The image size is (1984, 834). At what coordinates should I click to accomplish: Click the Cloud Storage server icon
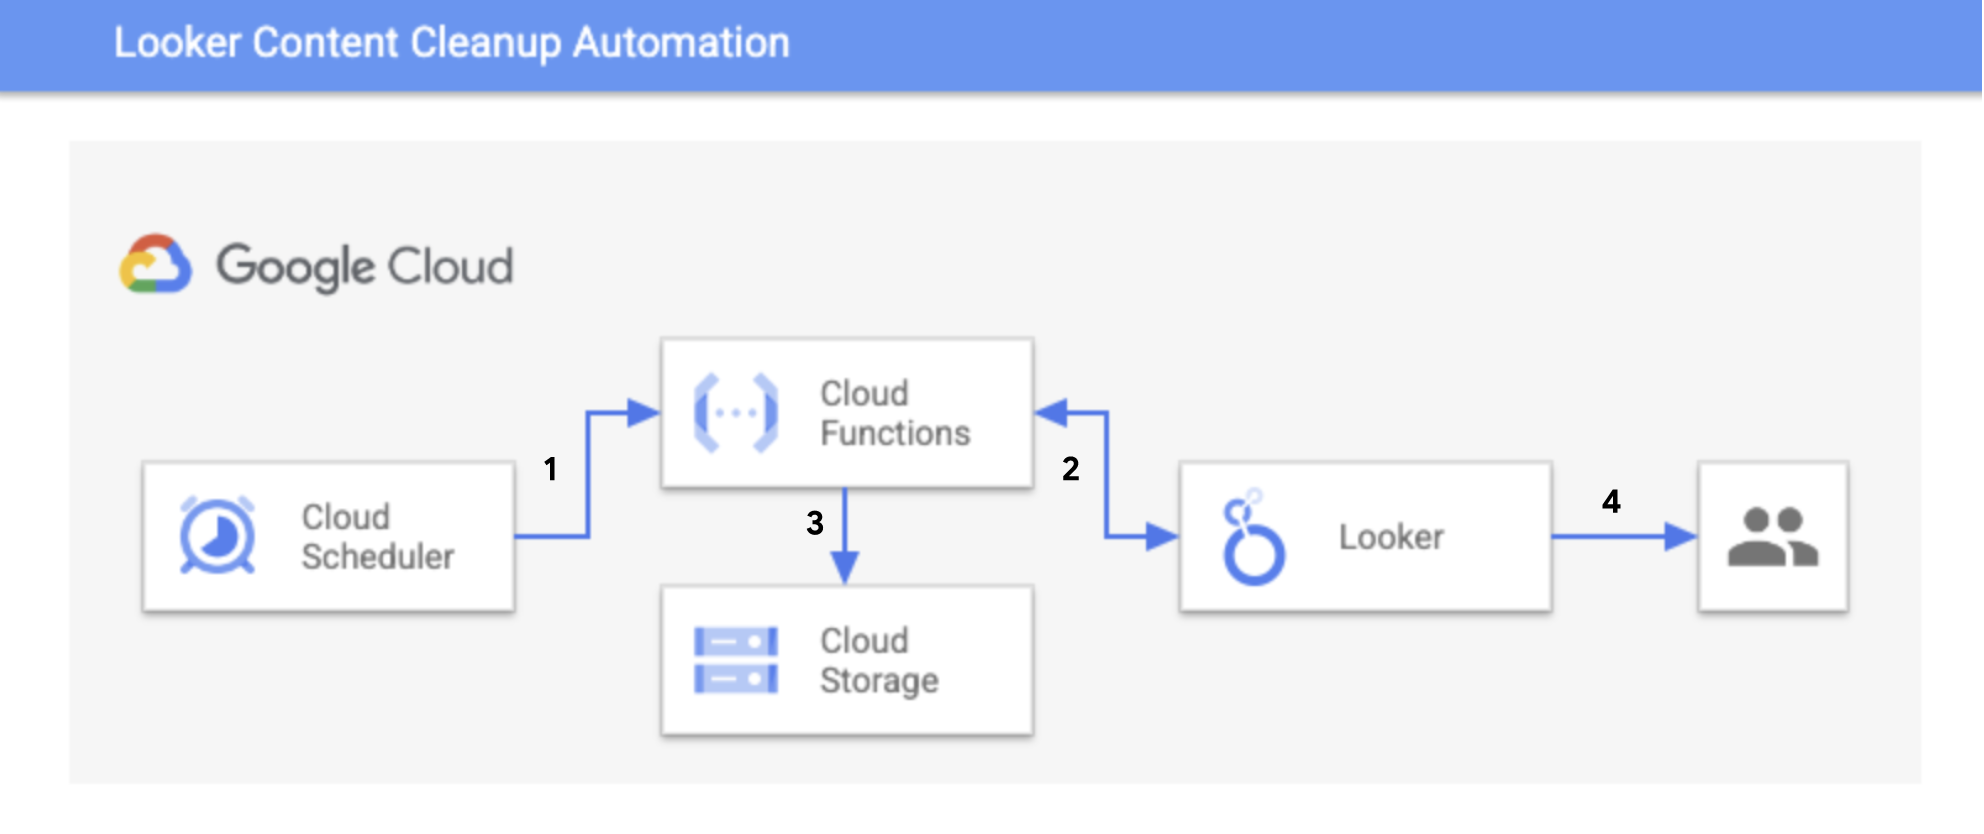point(736,661)
